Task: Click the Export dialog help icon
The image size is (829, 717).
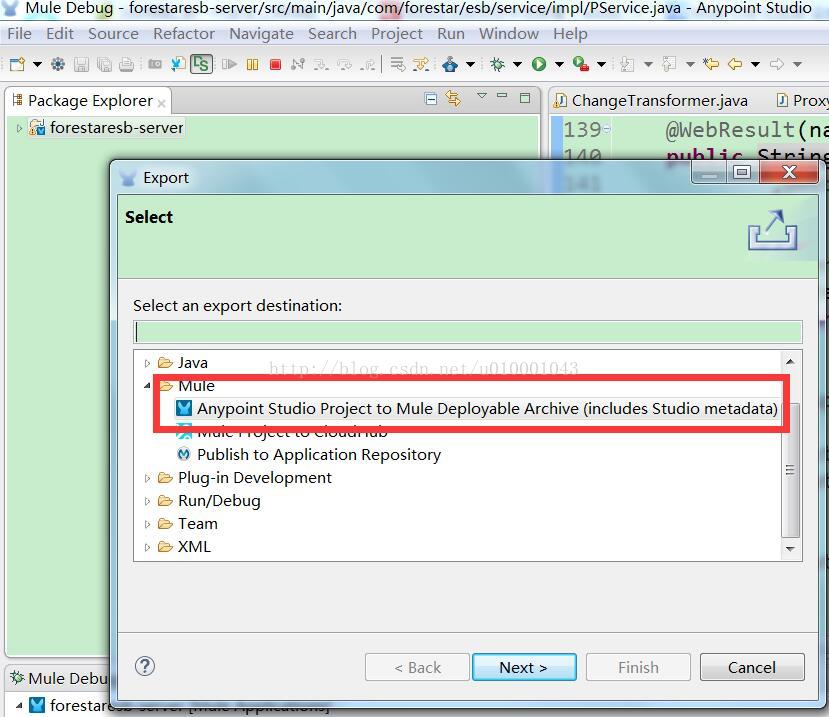Action: point(144,666)
